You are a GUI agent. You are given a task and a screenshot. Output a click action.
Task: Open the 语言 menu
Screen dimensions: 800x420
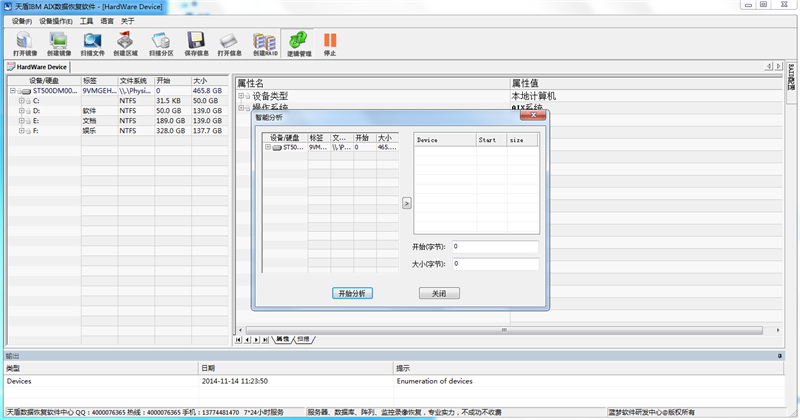(x=107, y=21)
